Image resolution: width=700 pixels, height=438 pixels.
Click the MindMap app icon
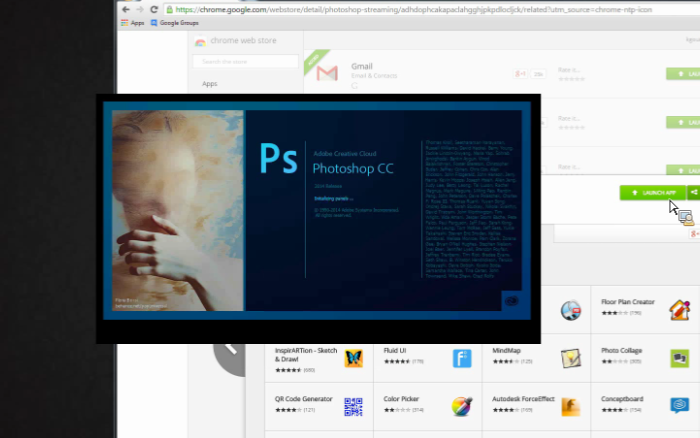coord(570,358)
